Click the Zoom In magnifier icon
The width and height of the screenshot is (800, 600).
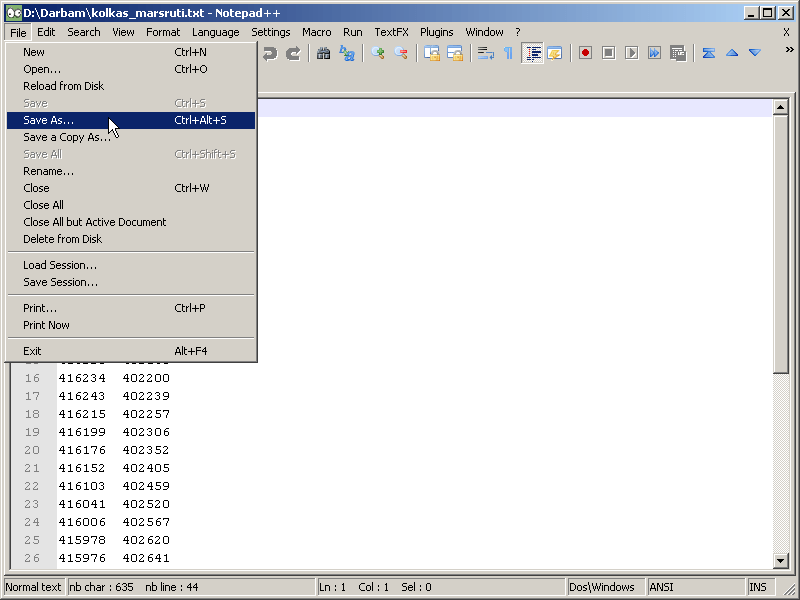(378, 53)
